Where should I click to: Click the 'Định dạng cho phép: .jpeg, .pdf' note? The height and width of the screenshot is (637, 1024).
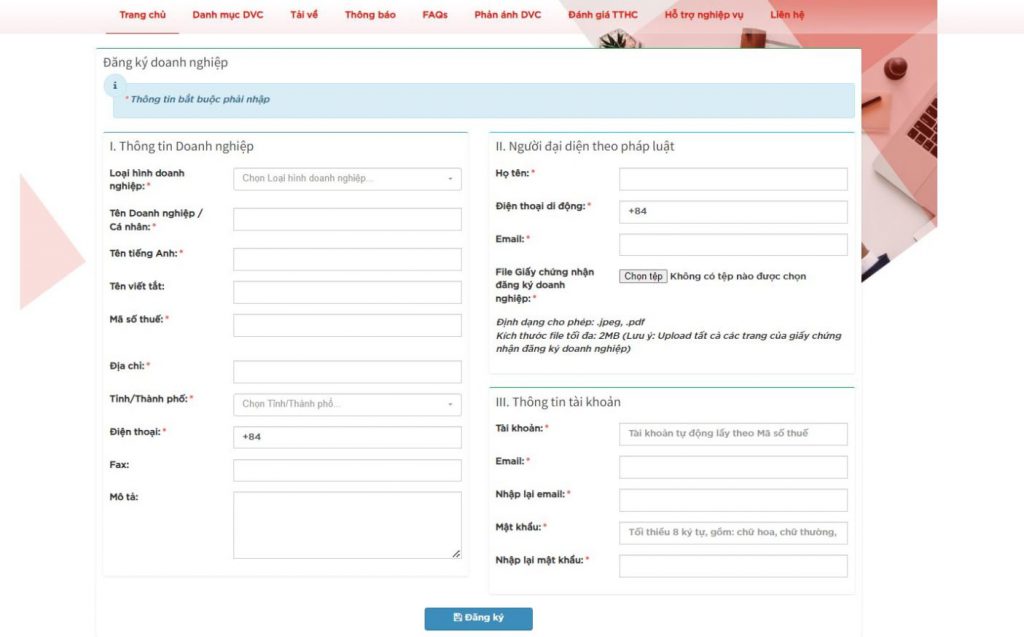570,322
